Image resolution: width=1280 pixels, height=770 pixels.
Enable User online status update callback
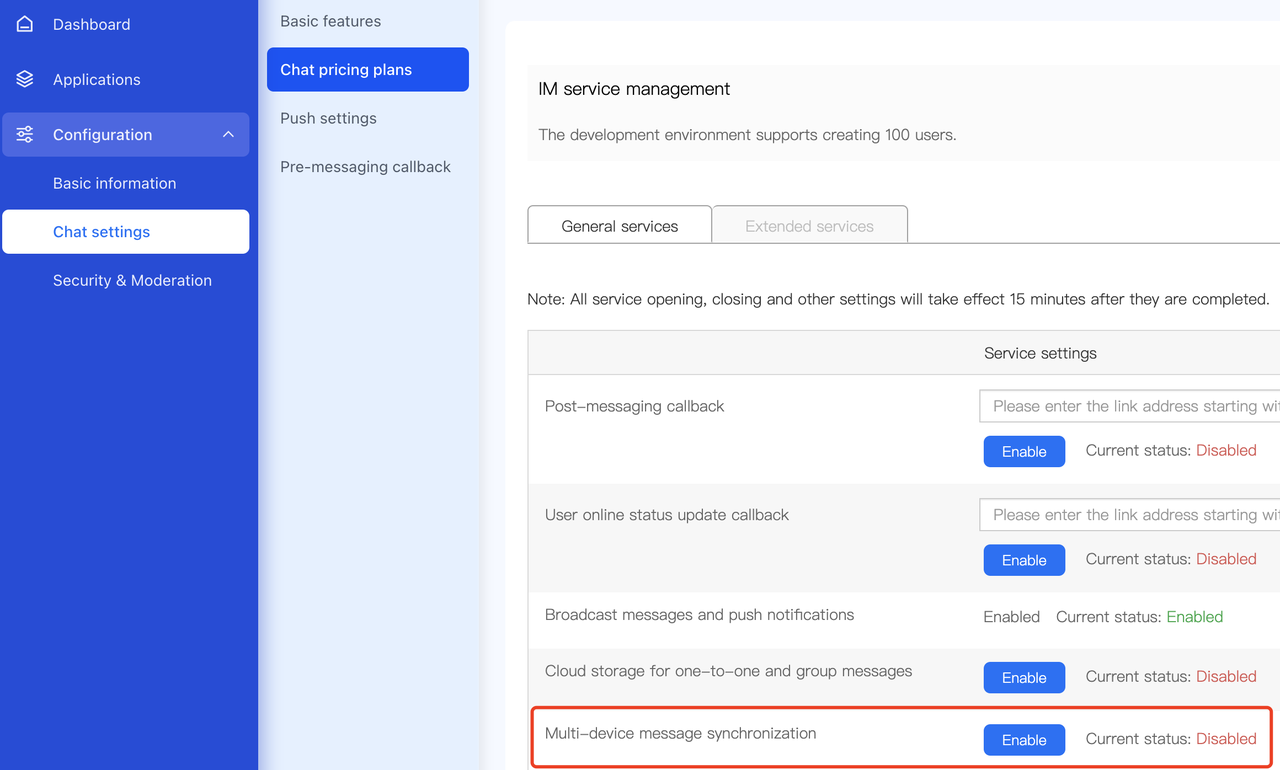click(1024, 560)
